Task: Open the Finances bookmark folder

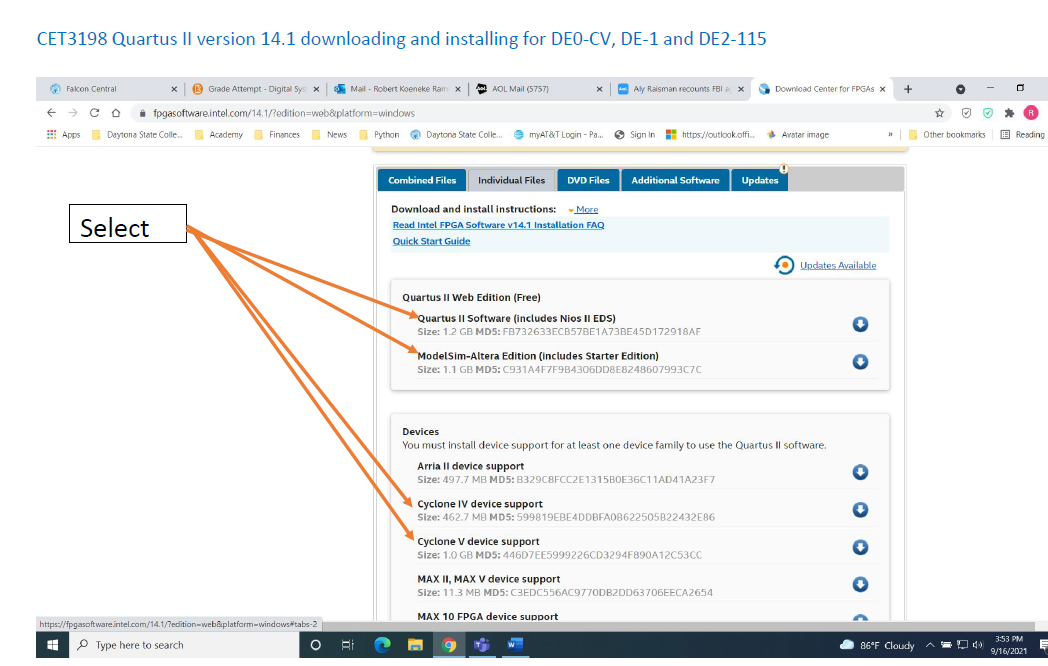Action: pyautogui.click(x=277, y=134)
